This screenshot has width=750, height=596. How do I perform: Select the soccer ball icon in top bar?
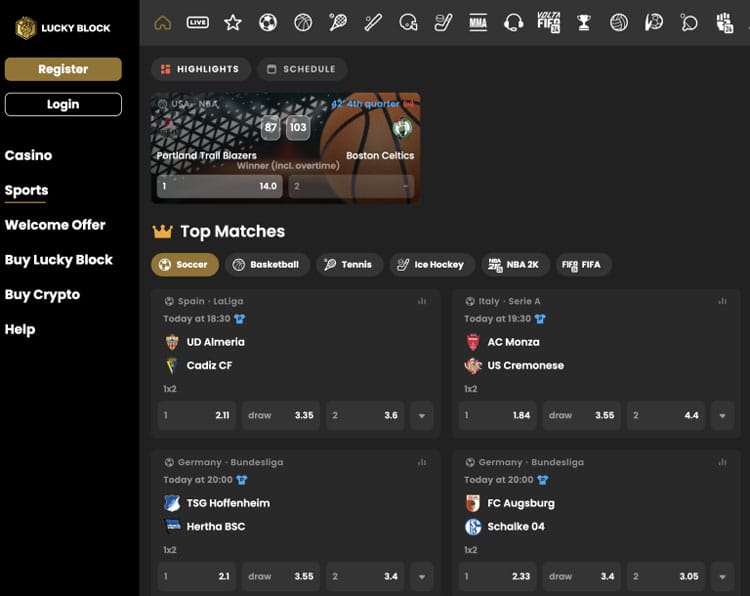point(268,22)
